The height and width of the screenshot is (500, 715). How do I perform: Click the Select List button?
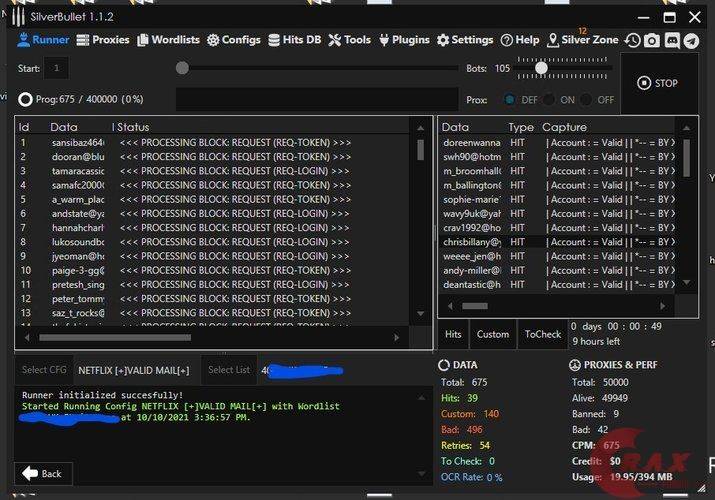[x=228, y=370]
